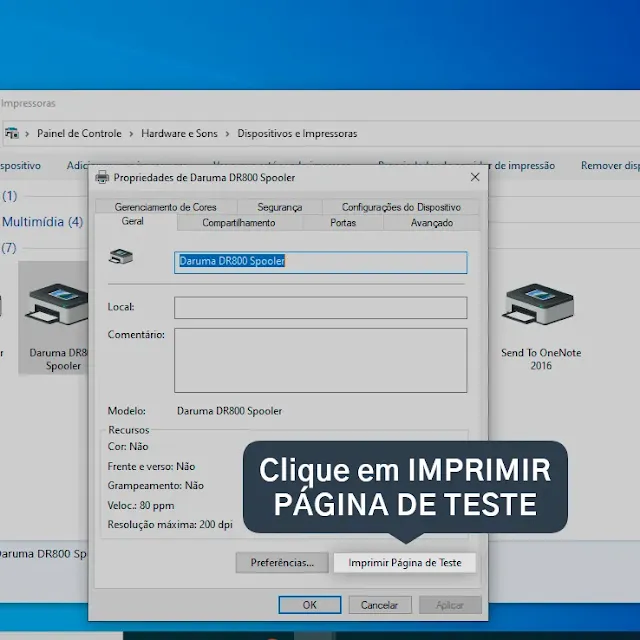Click the Cancelar button

pyautogui.click(x=380, y=604)
